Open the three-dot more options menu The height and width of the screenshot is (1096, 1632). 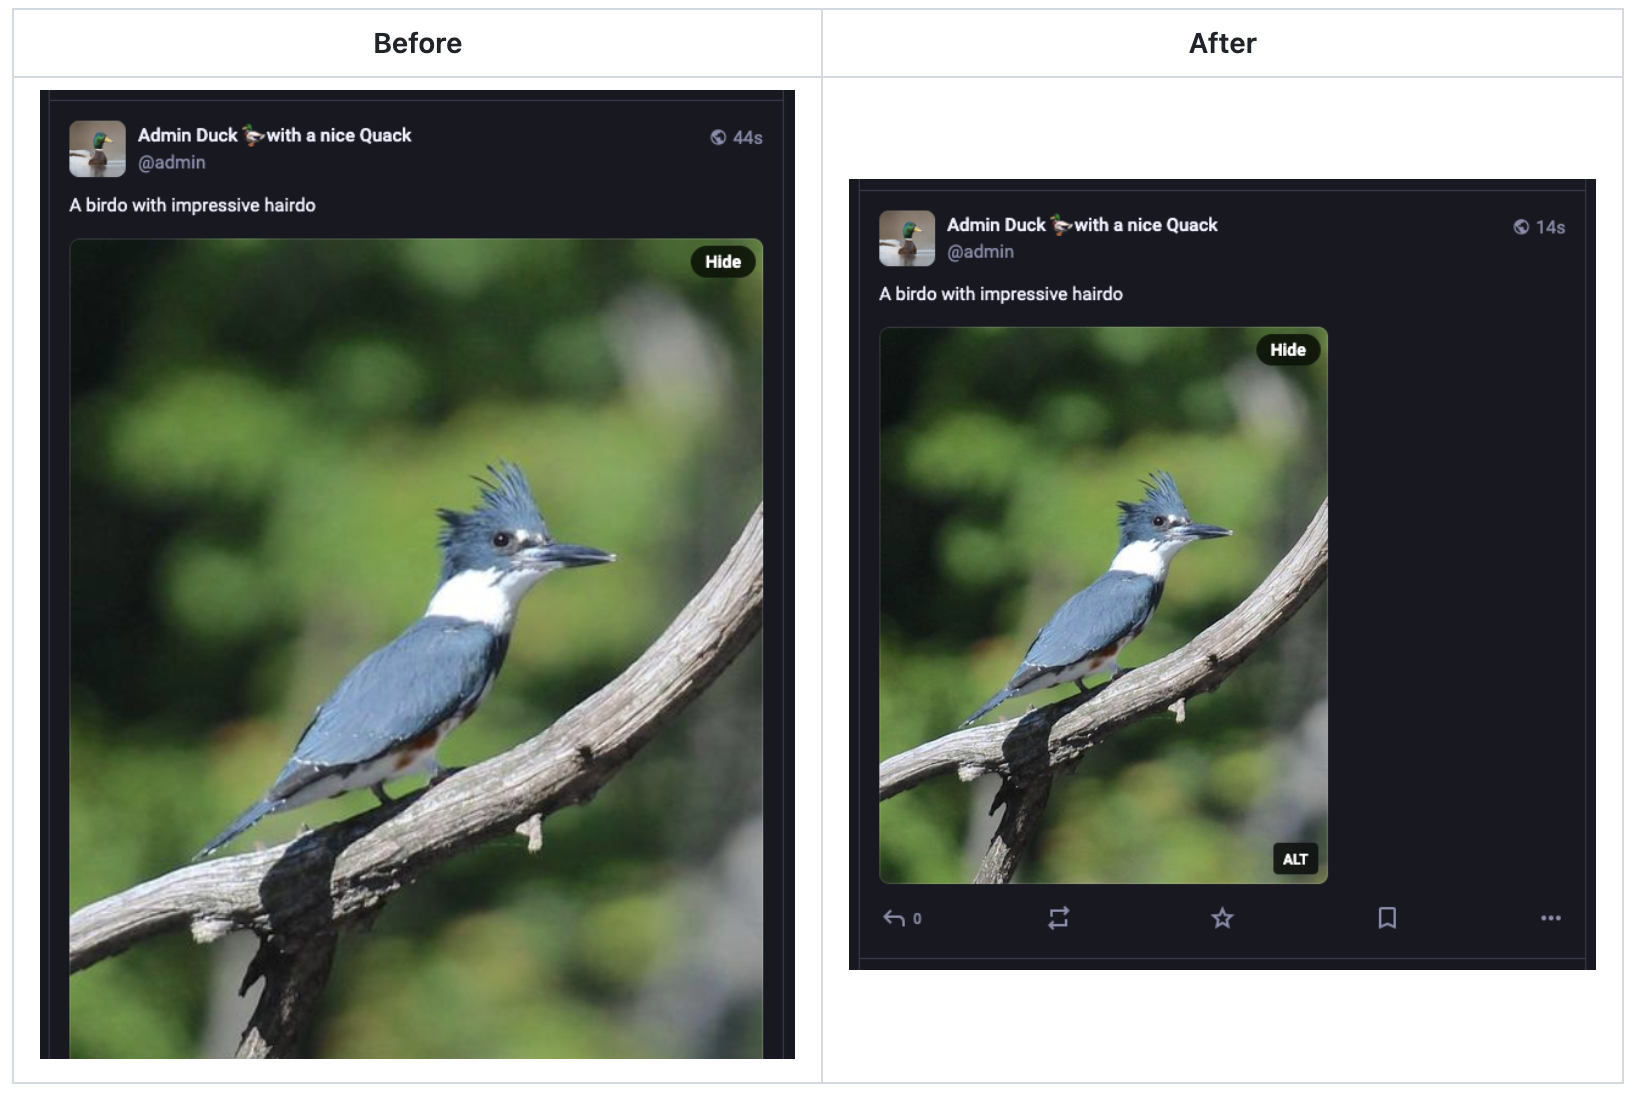pyautogui.click(x=1551, y=918)
